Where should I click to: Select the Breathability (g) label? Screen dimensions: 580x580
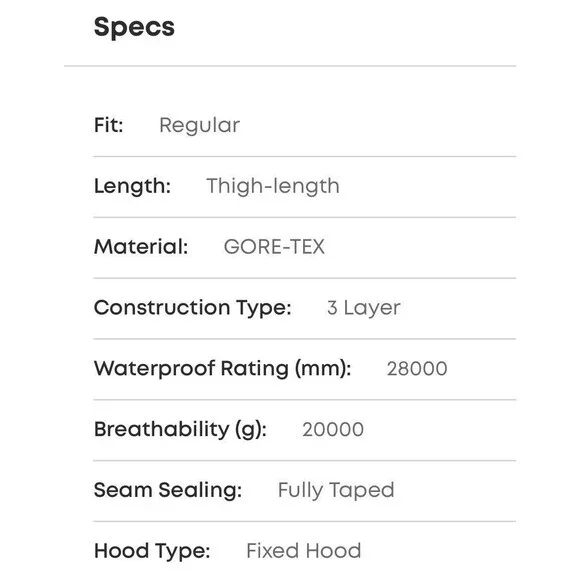coord(181,429)
